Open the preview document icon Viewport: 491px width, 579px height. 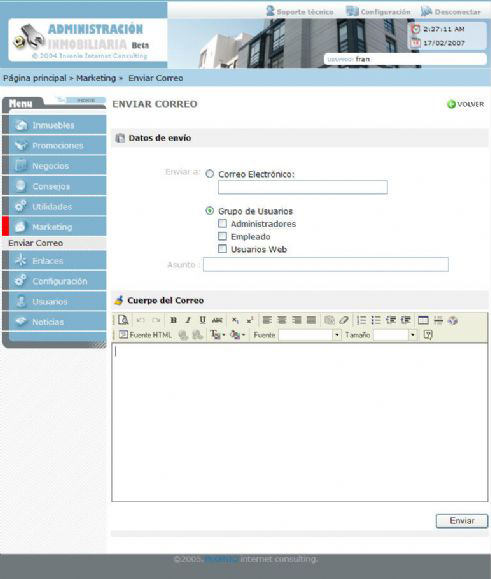(123, 320)
